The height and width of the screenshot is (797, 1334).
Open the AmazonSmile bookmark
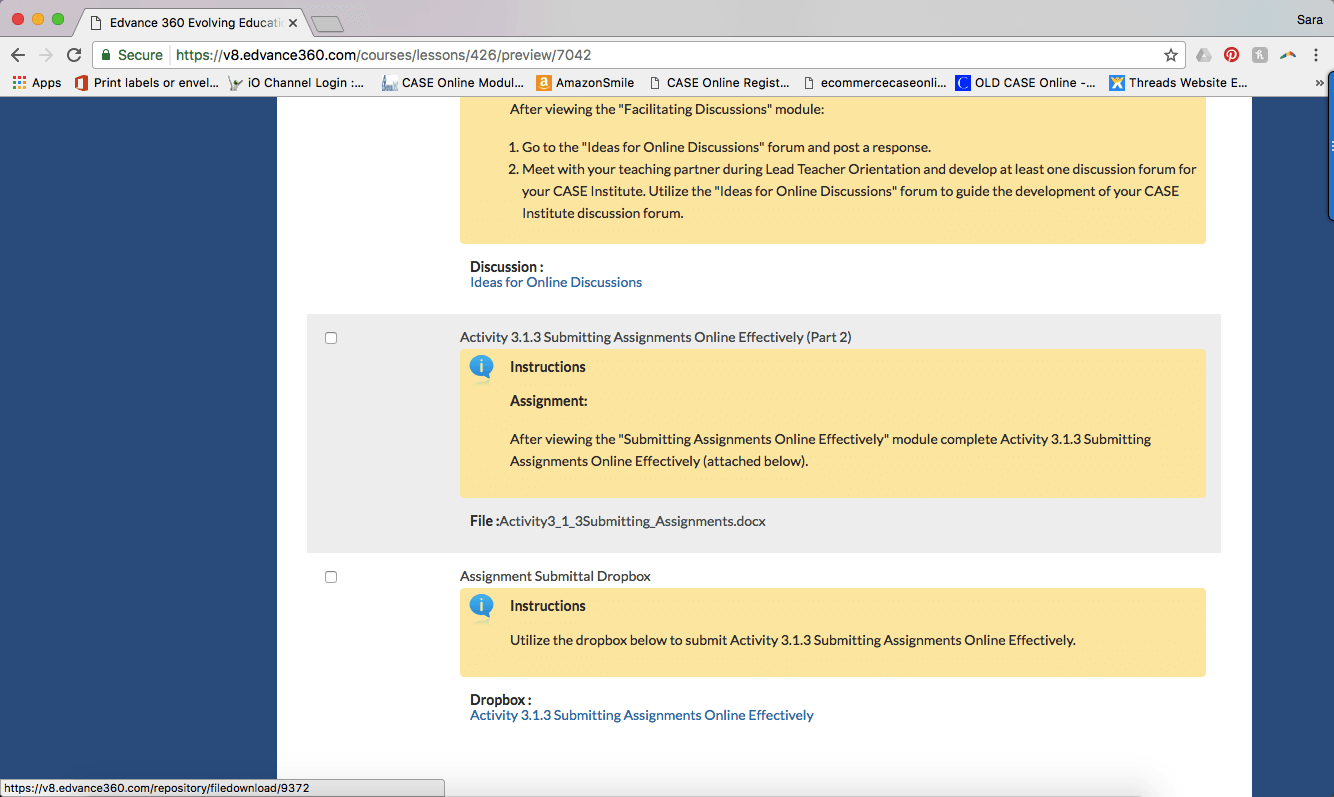pos(585,83)
